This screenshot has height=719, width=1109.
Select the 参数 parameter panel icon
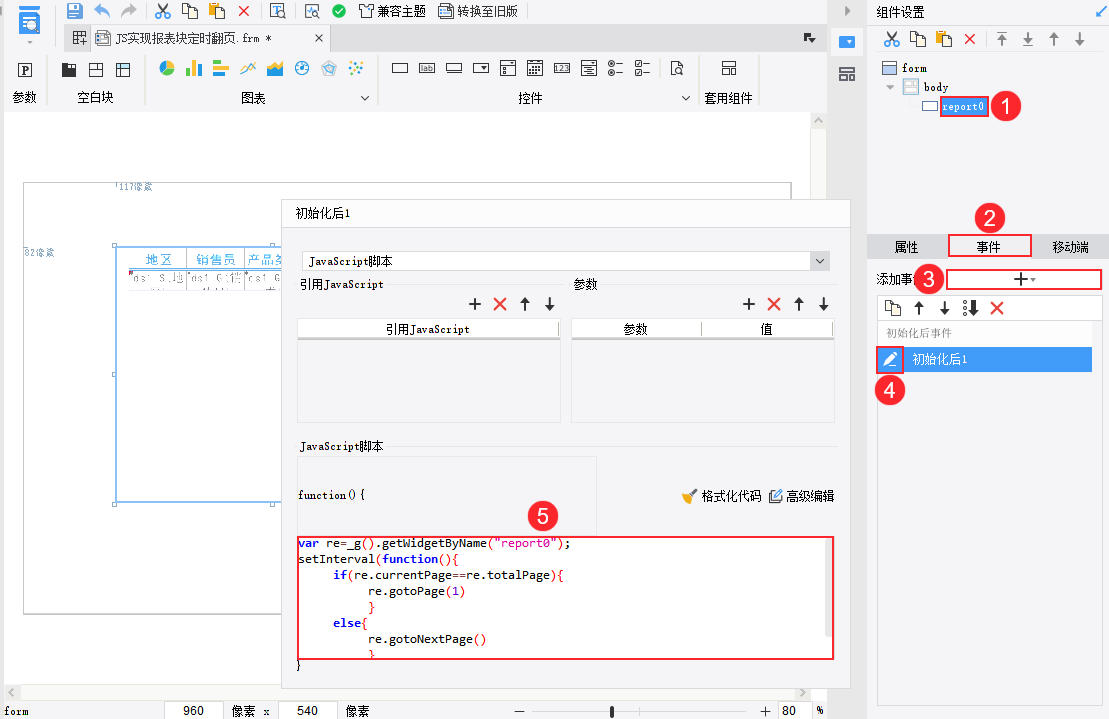(x=25, y=69)
